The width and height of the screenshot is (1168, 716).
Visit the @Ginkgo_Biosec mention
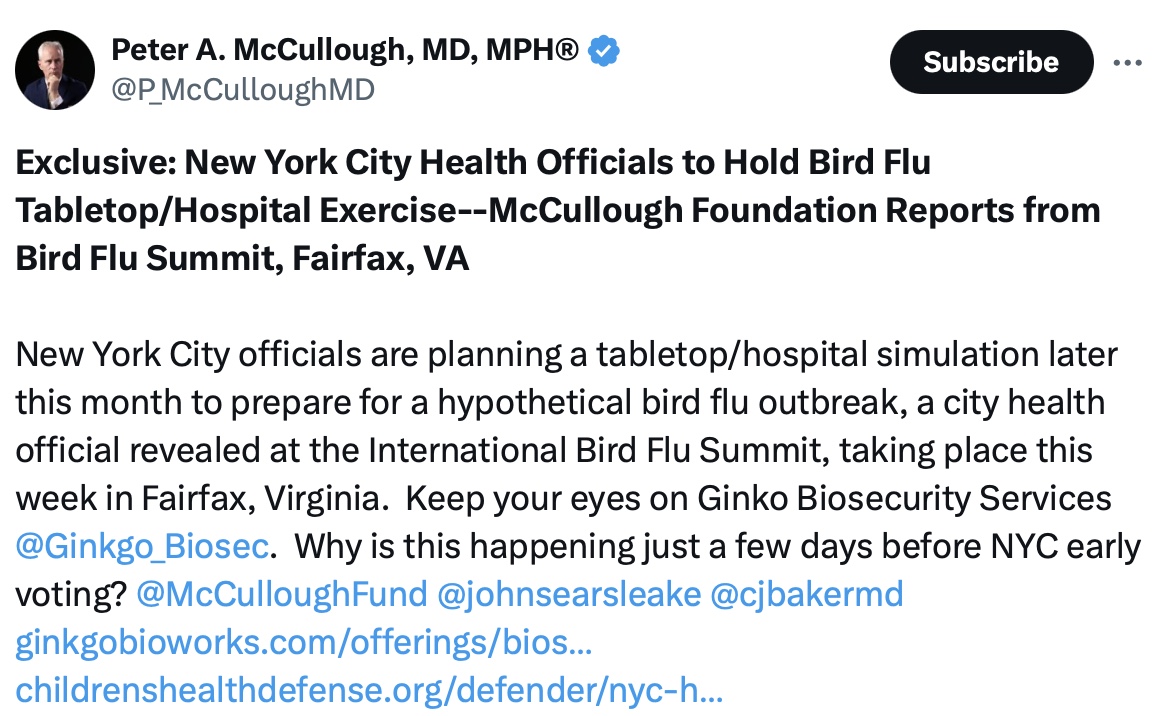click(x=142, y=547)
